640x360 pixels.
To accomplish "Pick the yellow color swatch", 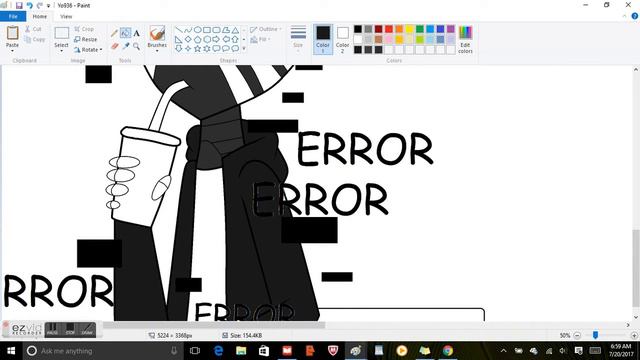I will click(409, 29).
